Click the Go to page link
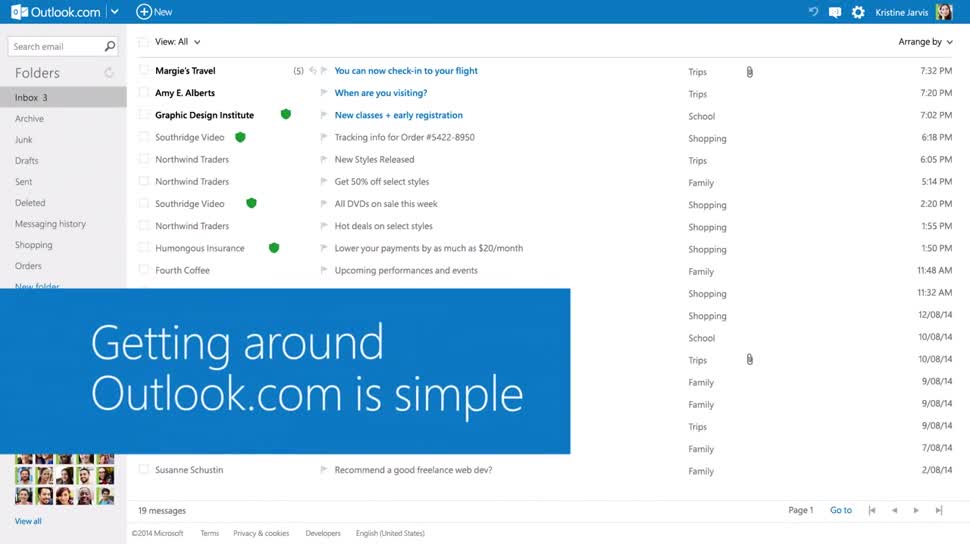This screenshot has height=544, width=970. tap(841, 510)
